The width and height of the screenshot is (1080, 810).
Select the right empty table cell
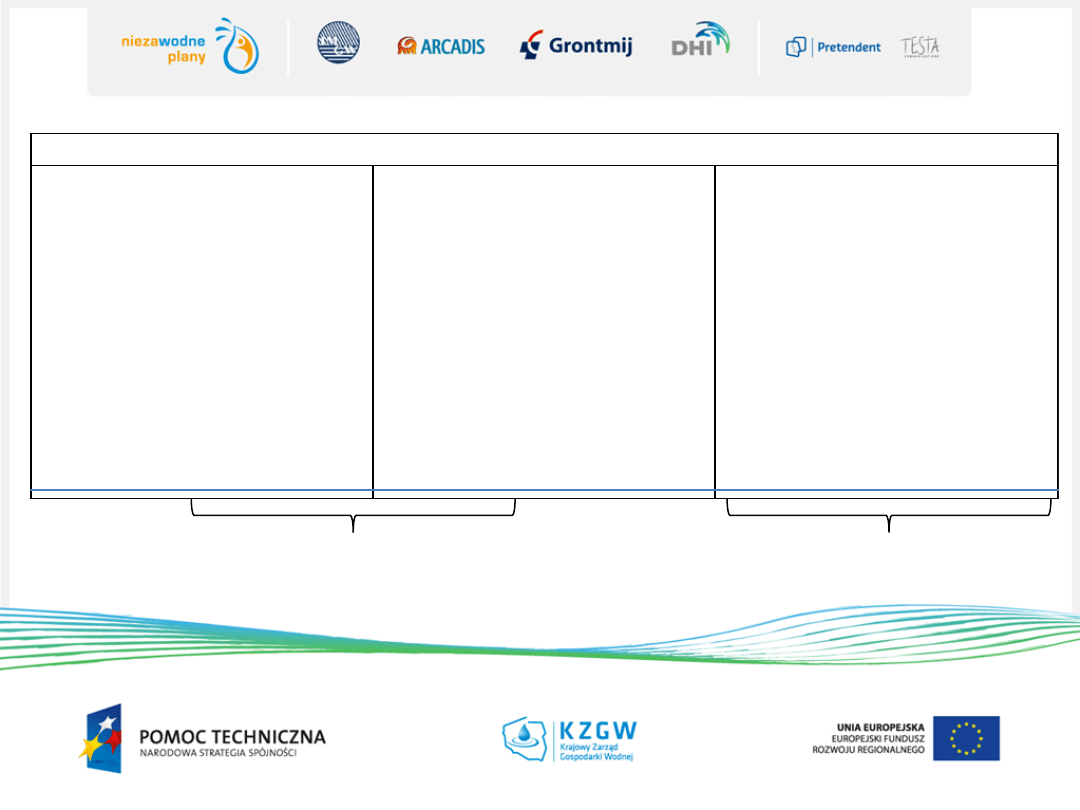(886, 327)
